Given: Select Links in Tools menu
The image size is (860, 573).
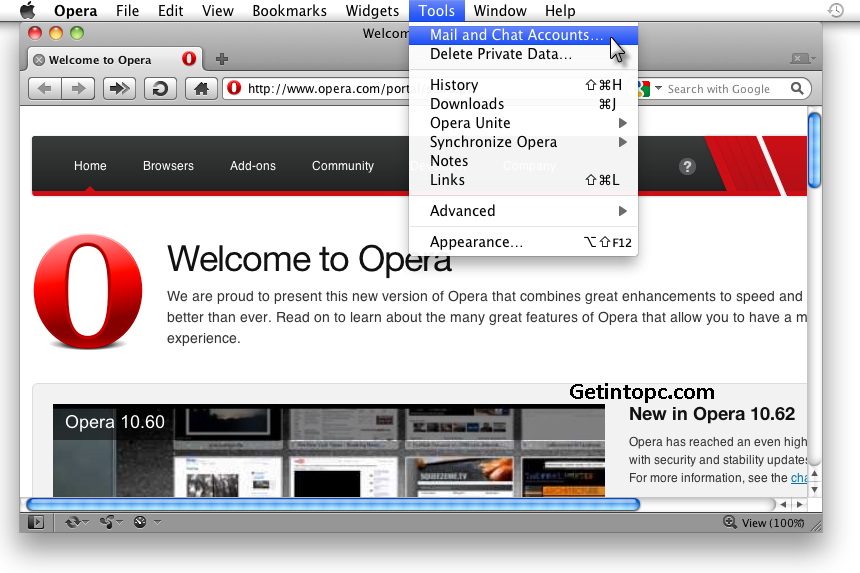Looking at the screenshot, I should click(523, 180).
